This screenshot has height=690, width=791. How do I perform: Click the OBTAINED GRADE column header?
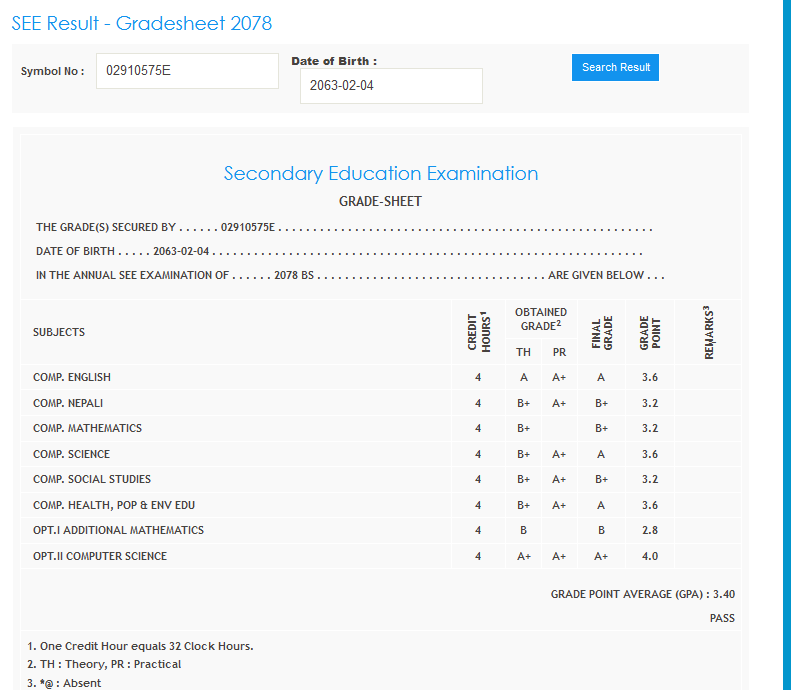[541, 319]
